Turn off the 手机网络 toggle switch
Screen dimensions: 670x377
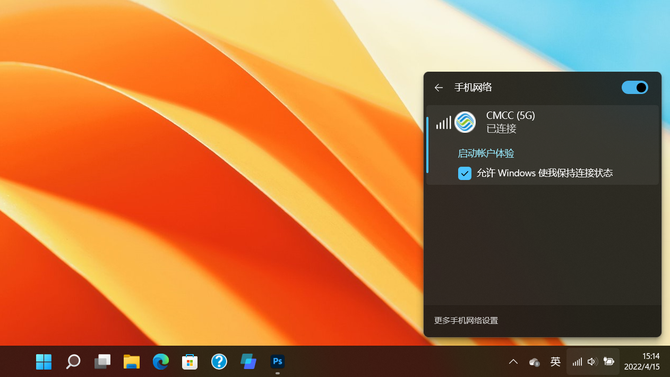coord(635,88)
